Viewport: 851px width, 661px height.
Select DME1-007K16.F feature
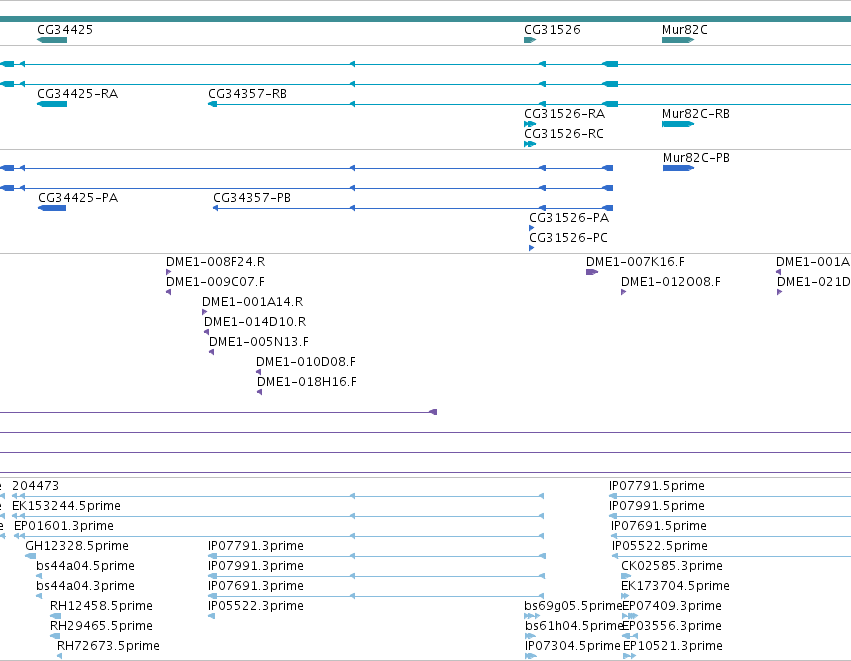(x=636, y=262)
